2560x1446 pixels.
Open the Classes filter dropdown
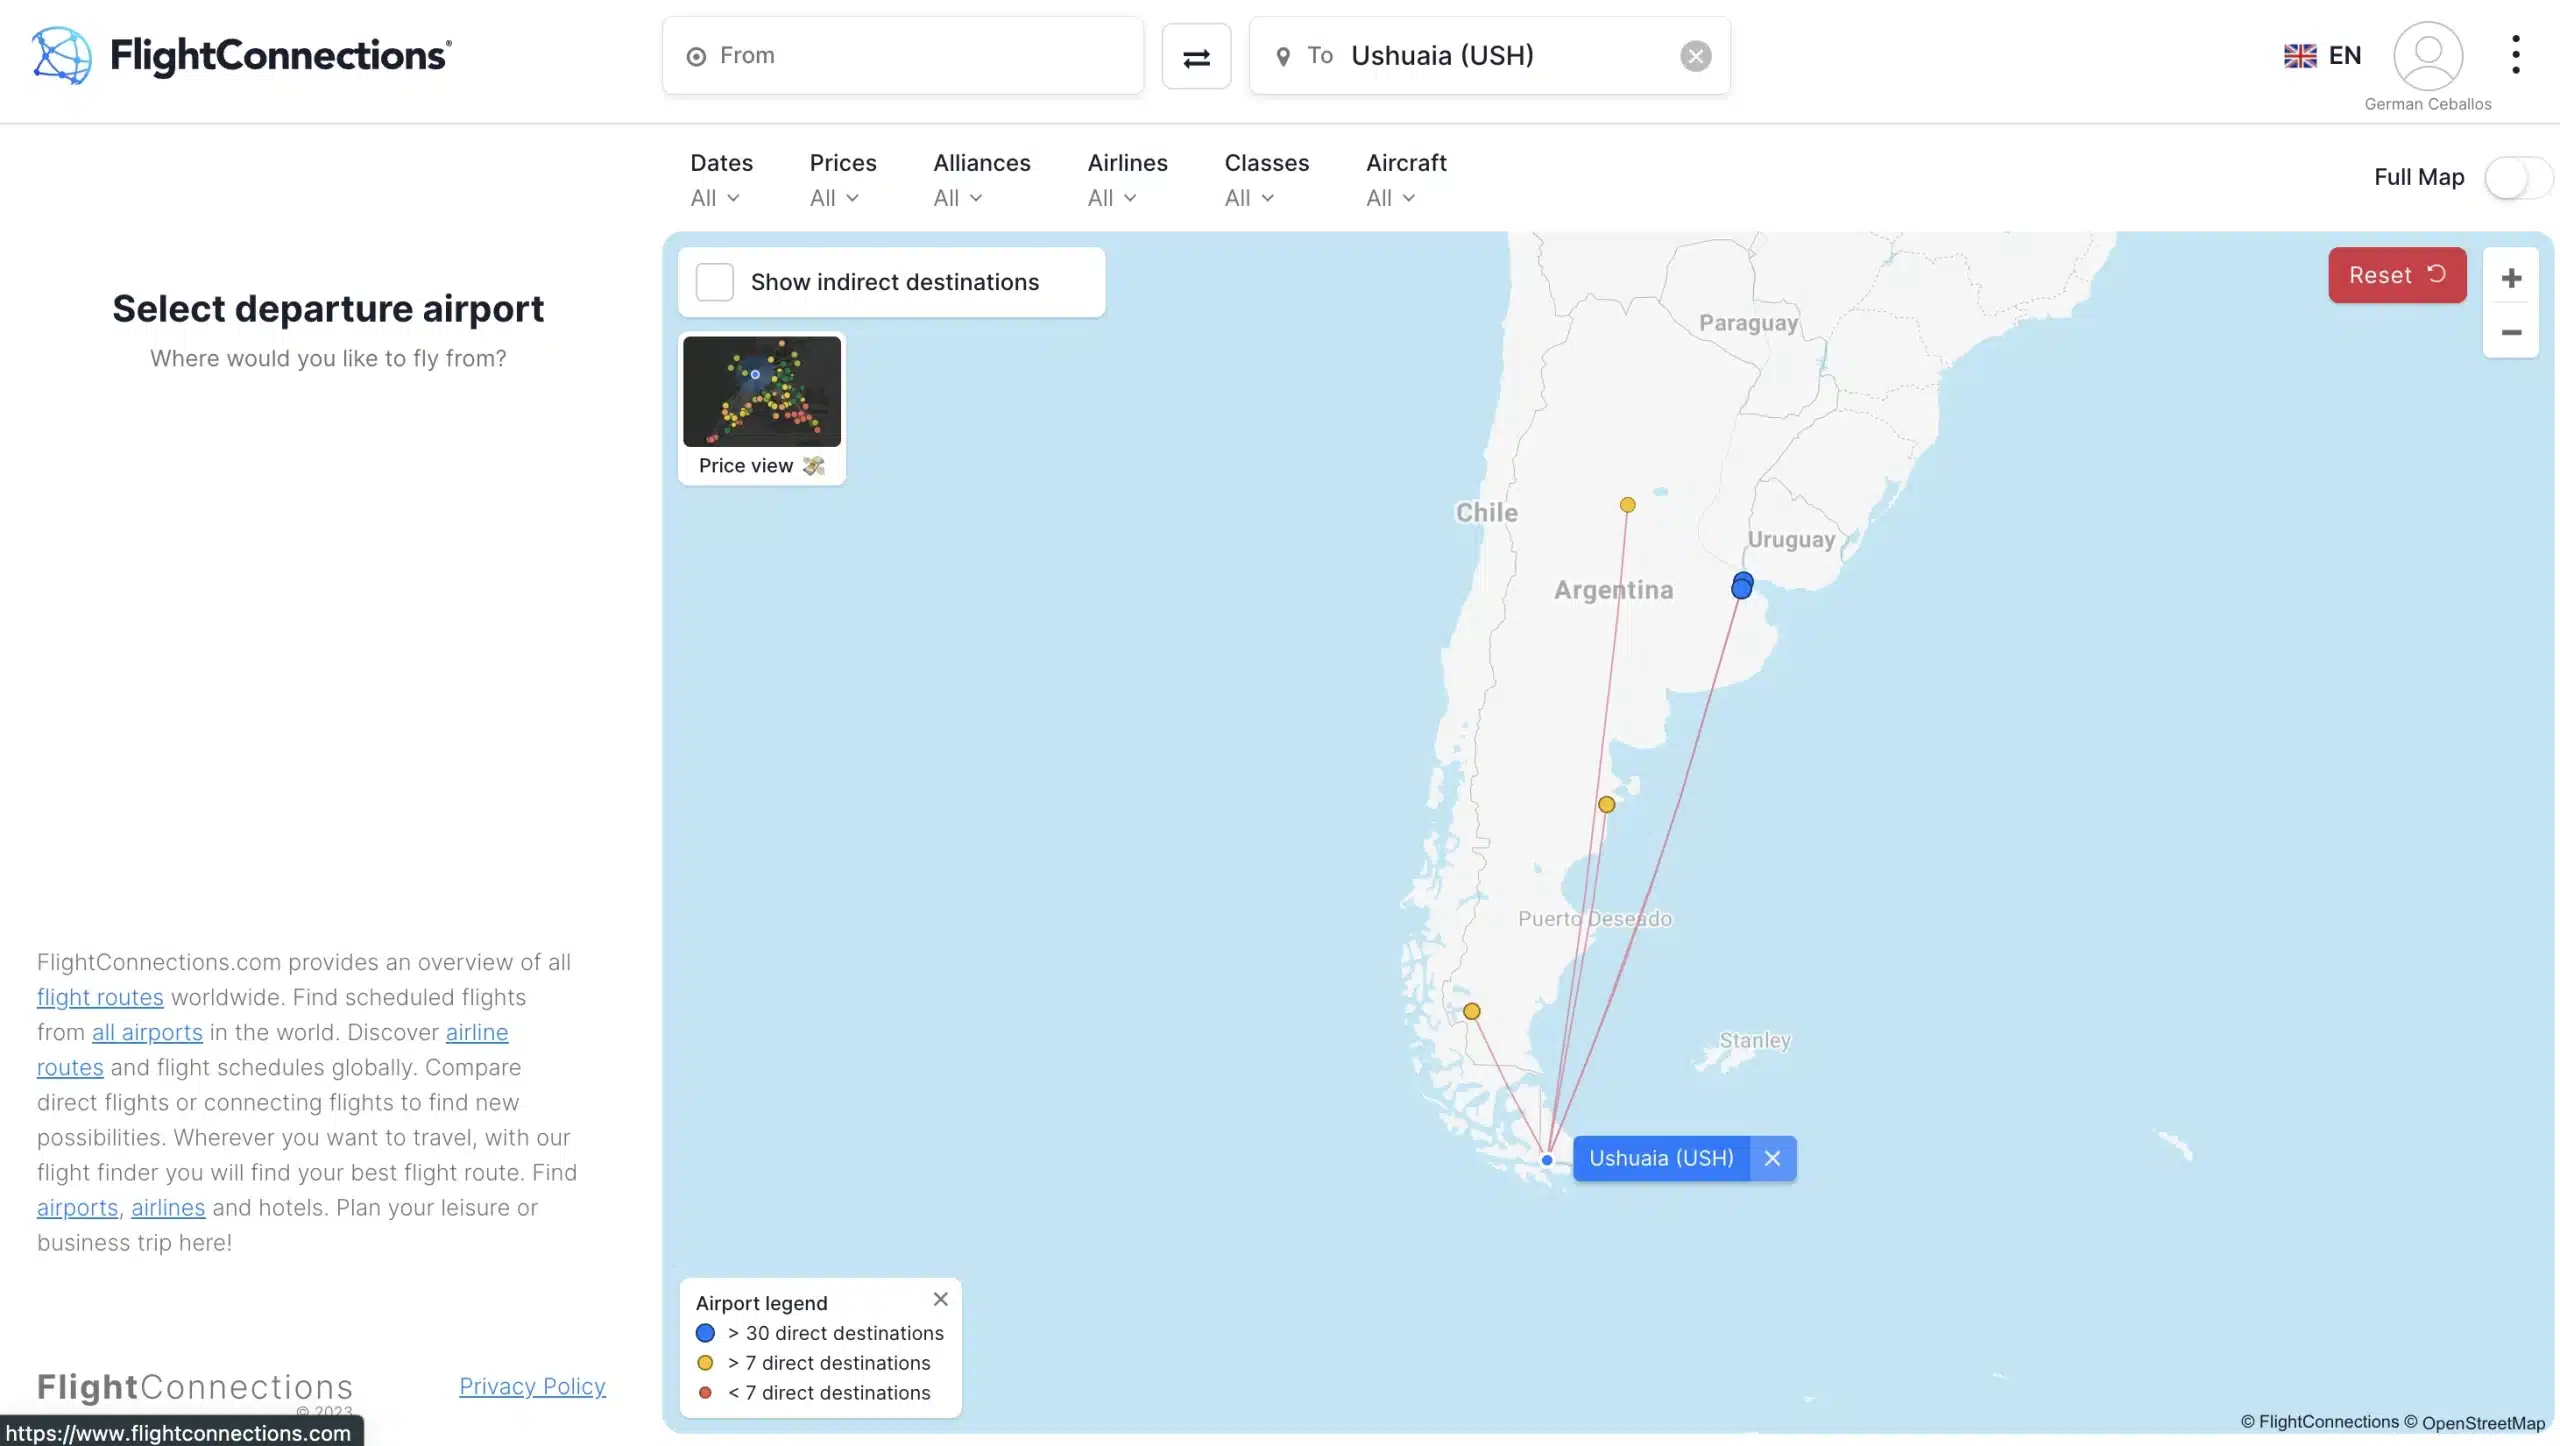pyautogui.click(x=1266, y=179)
